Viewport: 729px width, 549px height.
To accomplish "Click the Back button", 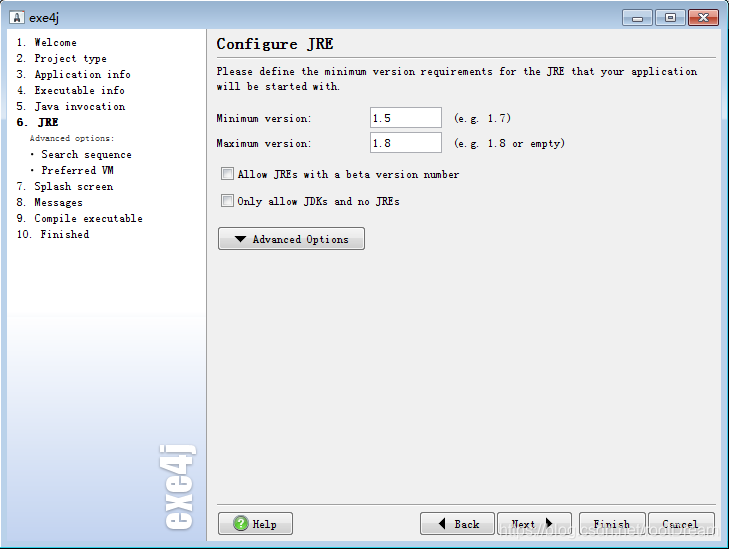I will pyautogui.click(x=457, y=524).
